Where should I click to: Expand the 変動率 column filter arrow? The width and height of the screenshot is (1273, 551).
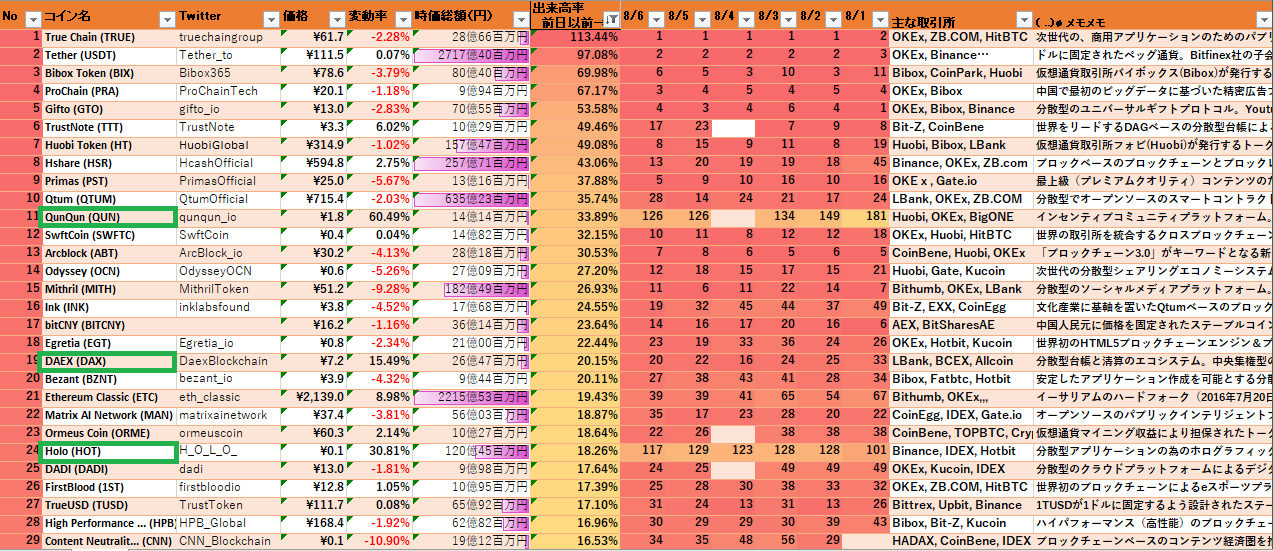pos(402,19)
